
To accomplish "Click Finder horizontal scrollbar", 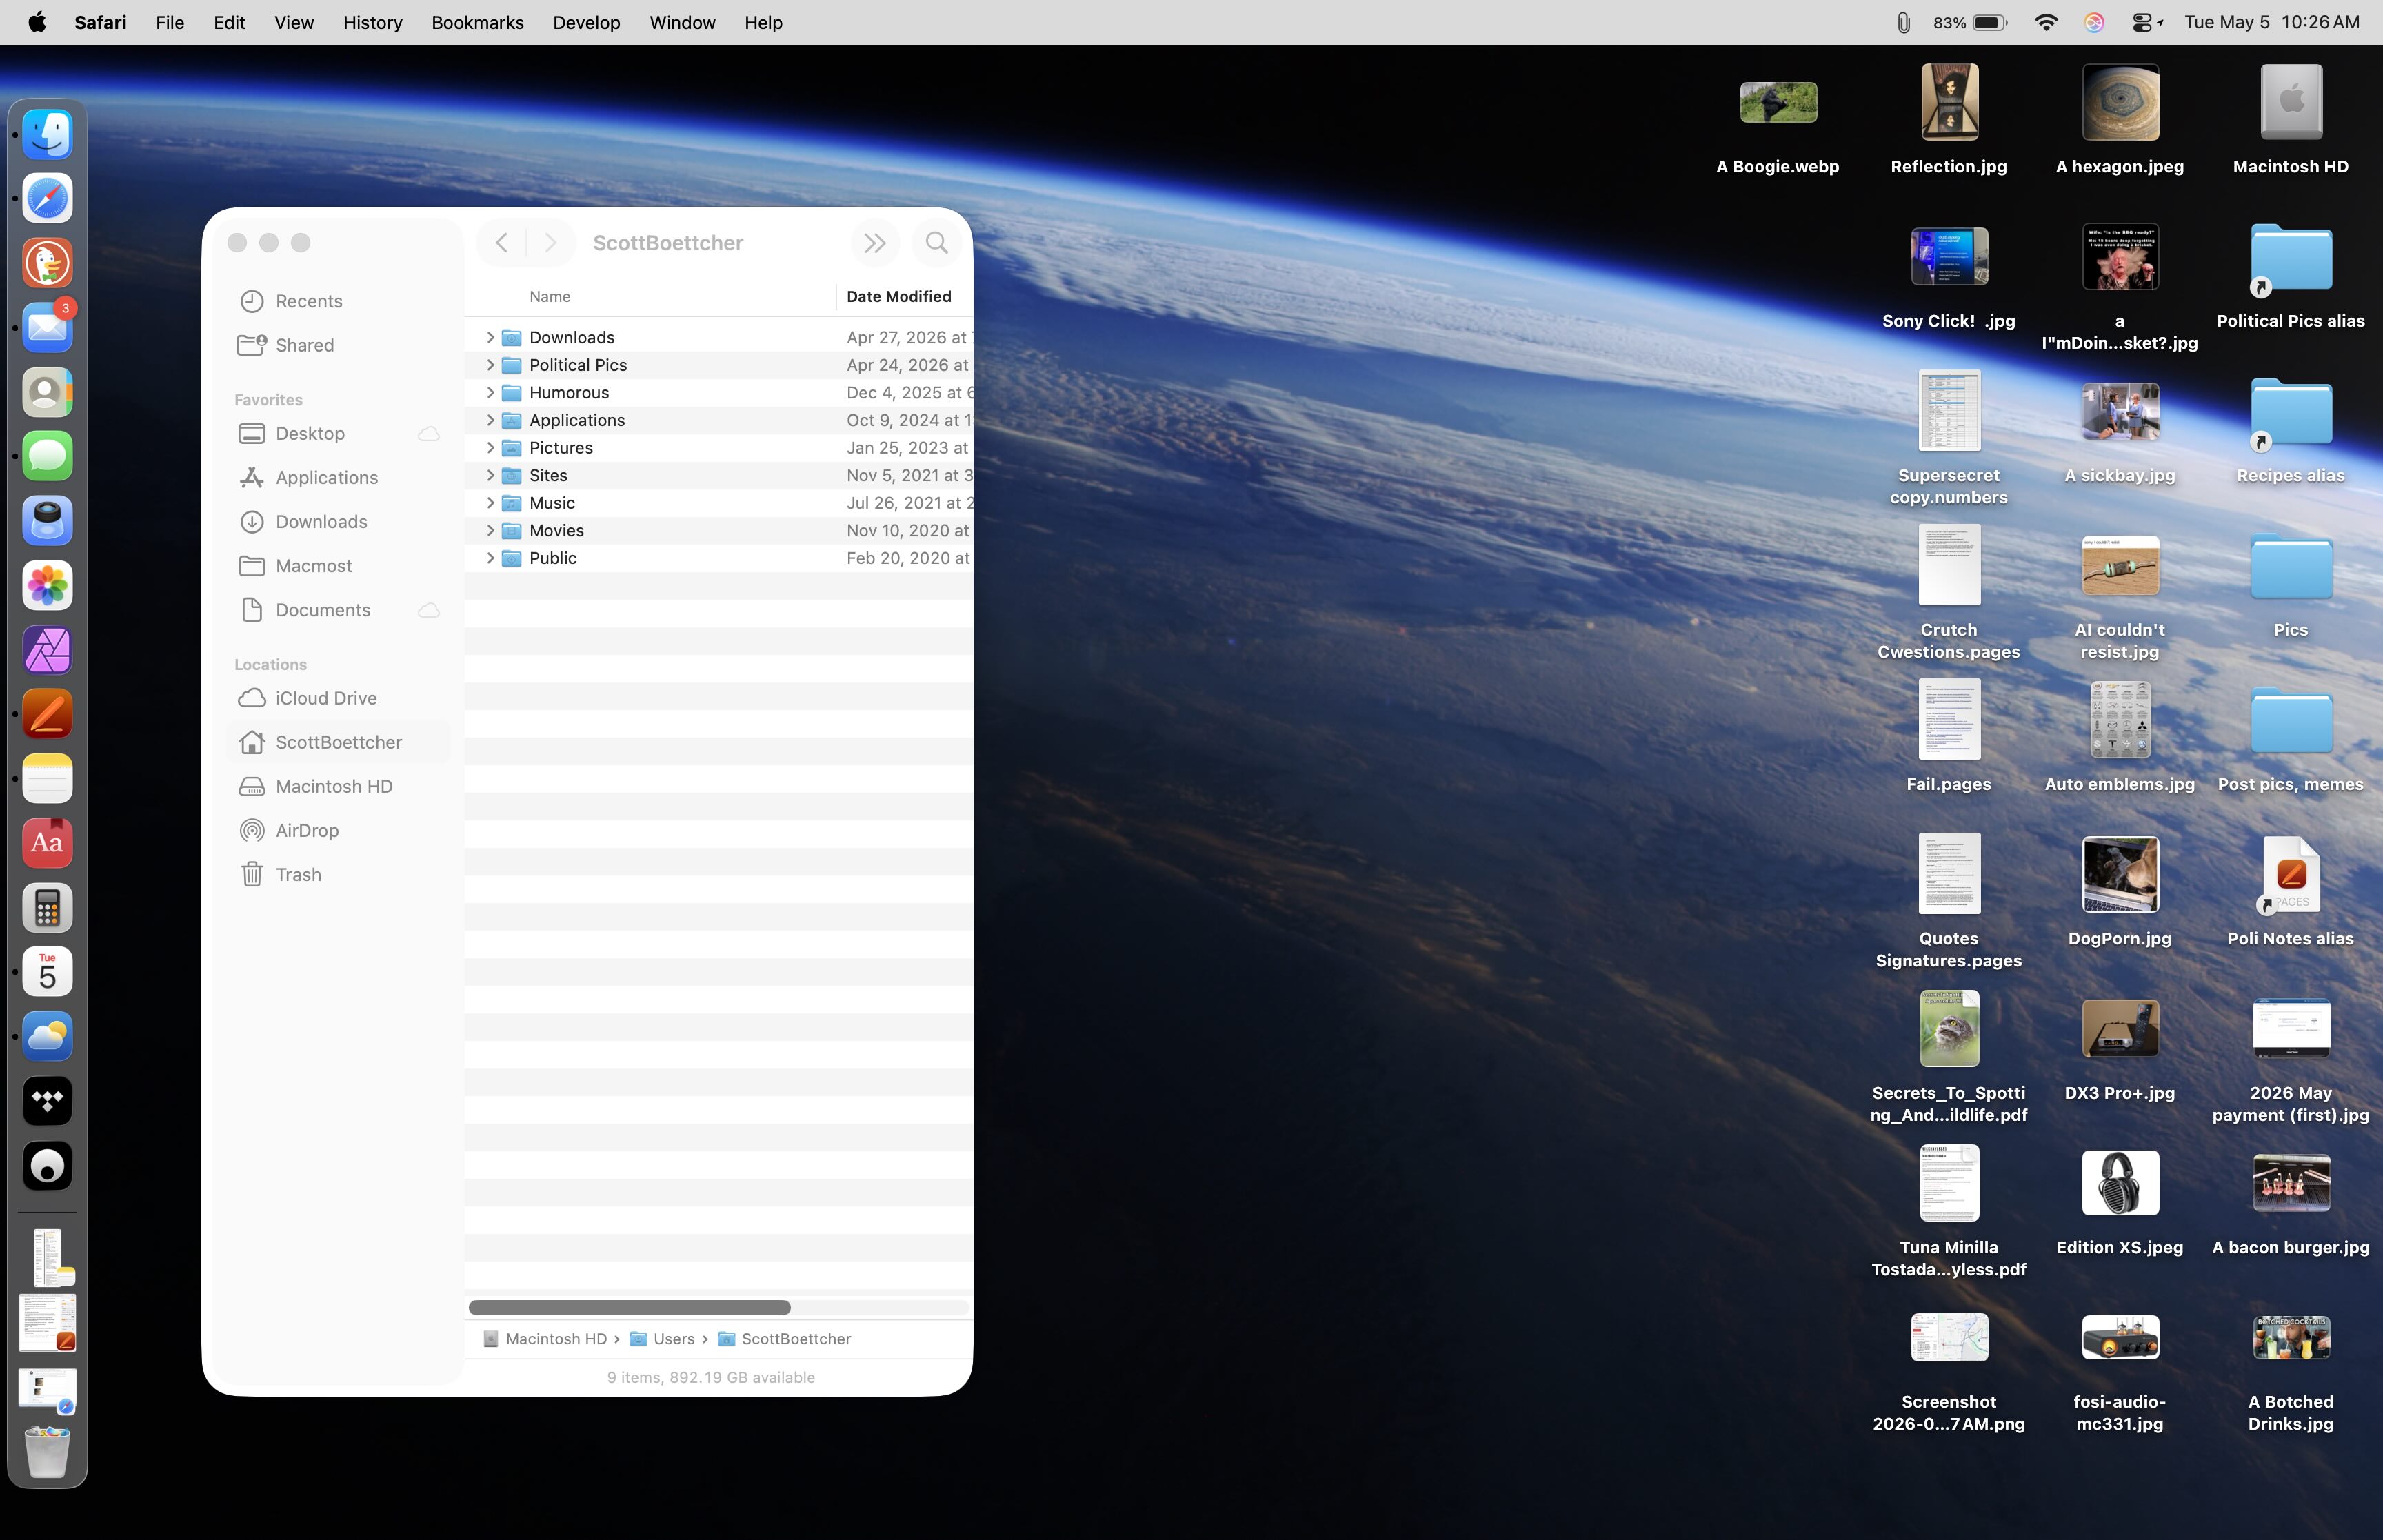I will [x=630, y=1308].
